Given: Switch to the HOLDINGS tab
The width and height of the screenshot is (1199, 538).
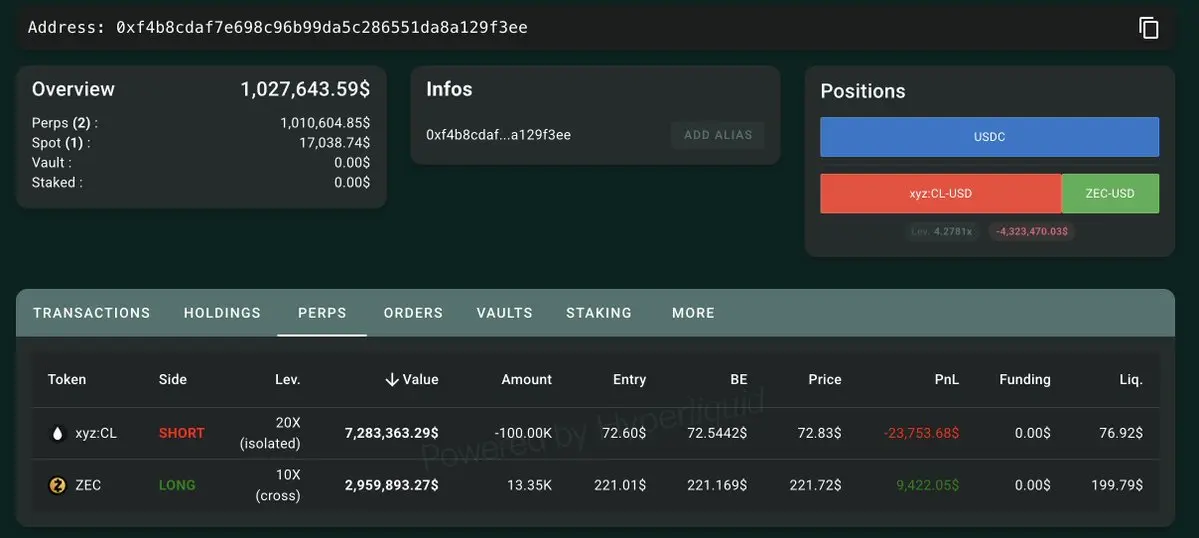Looking at the screenshot, I should click(x=223, y=313).
